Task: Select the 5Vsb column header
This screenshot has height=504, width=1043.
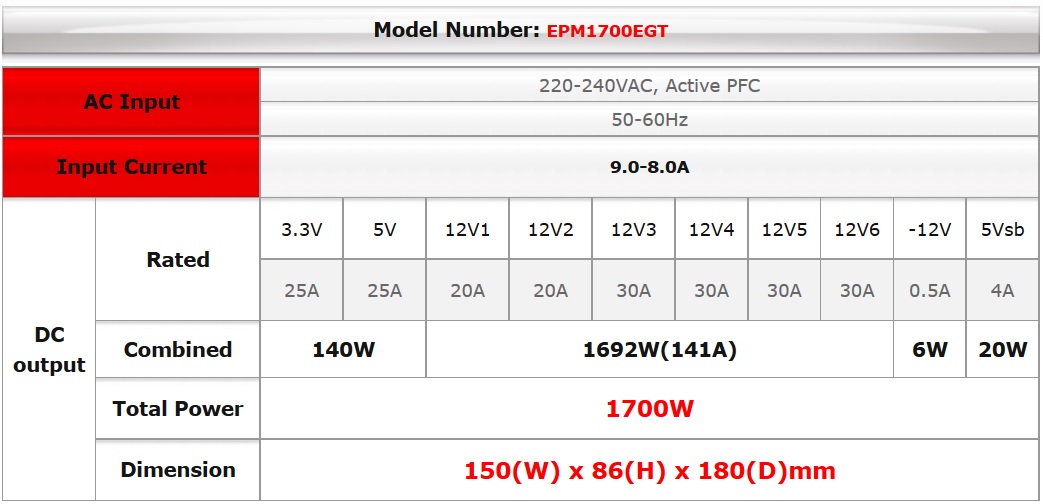Action: coord(1002,230)
